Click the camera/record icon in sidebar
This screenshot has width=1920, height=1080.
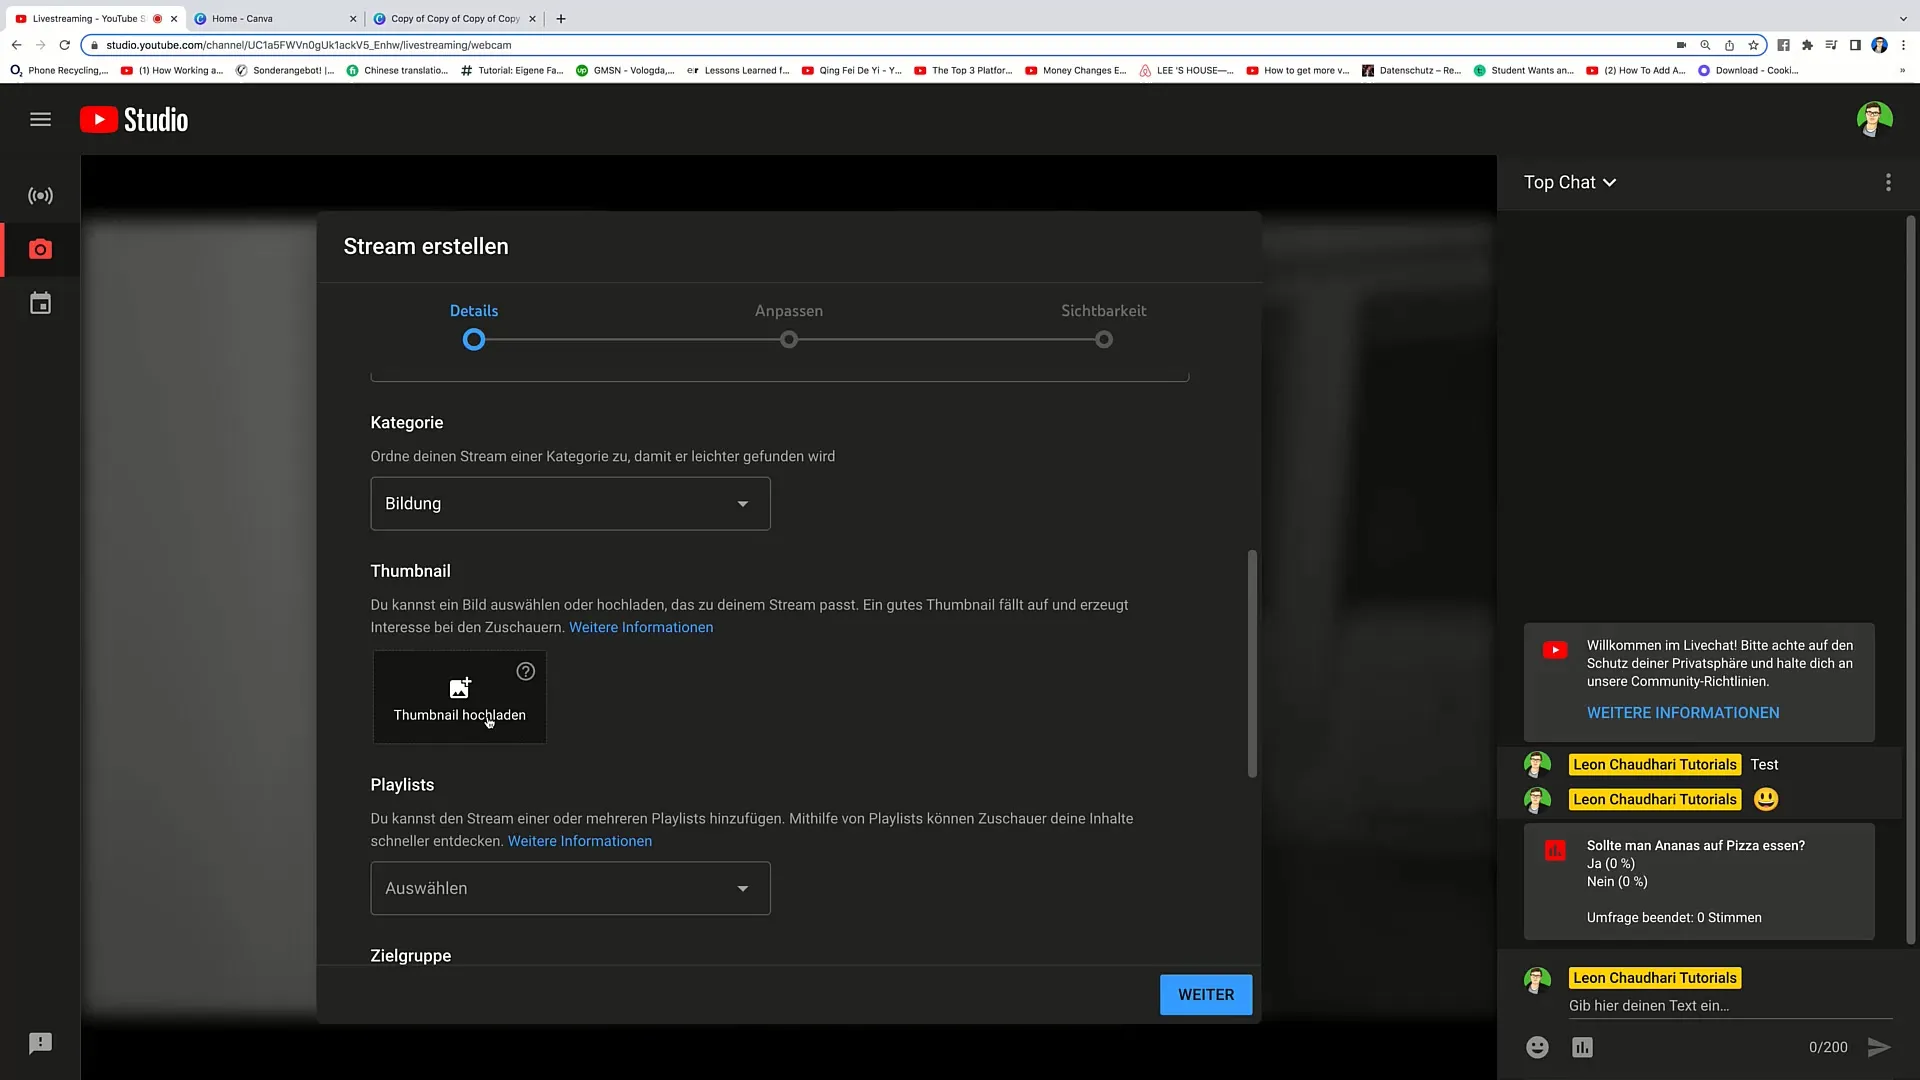pos(41,251)
